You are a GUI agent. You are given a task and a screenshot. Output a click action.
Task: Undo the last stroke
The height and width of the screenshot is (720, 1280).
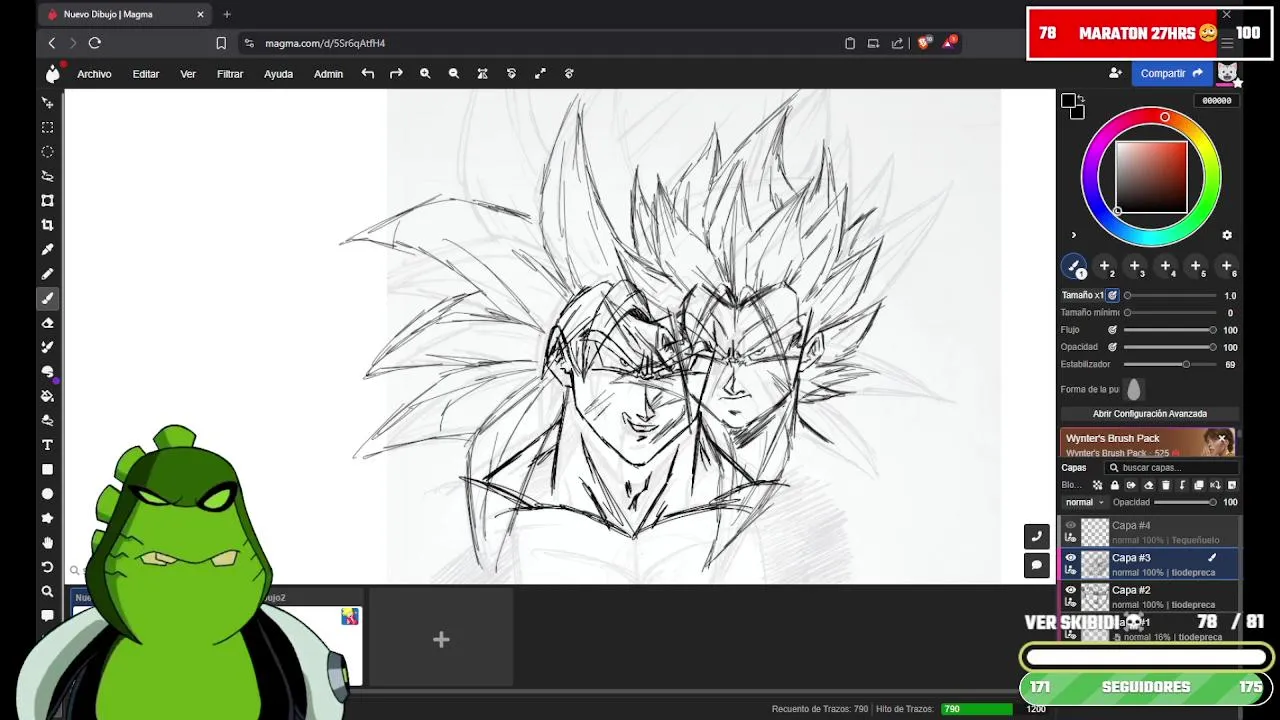(x=368, y=73)
